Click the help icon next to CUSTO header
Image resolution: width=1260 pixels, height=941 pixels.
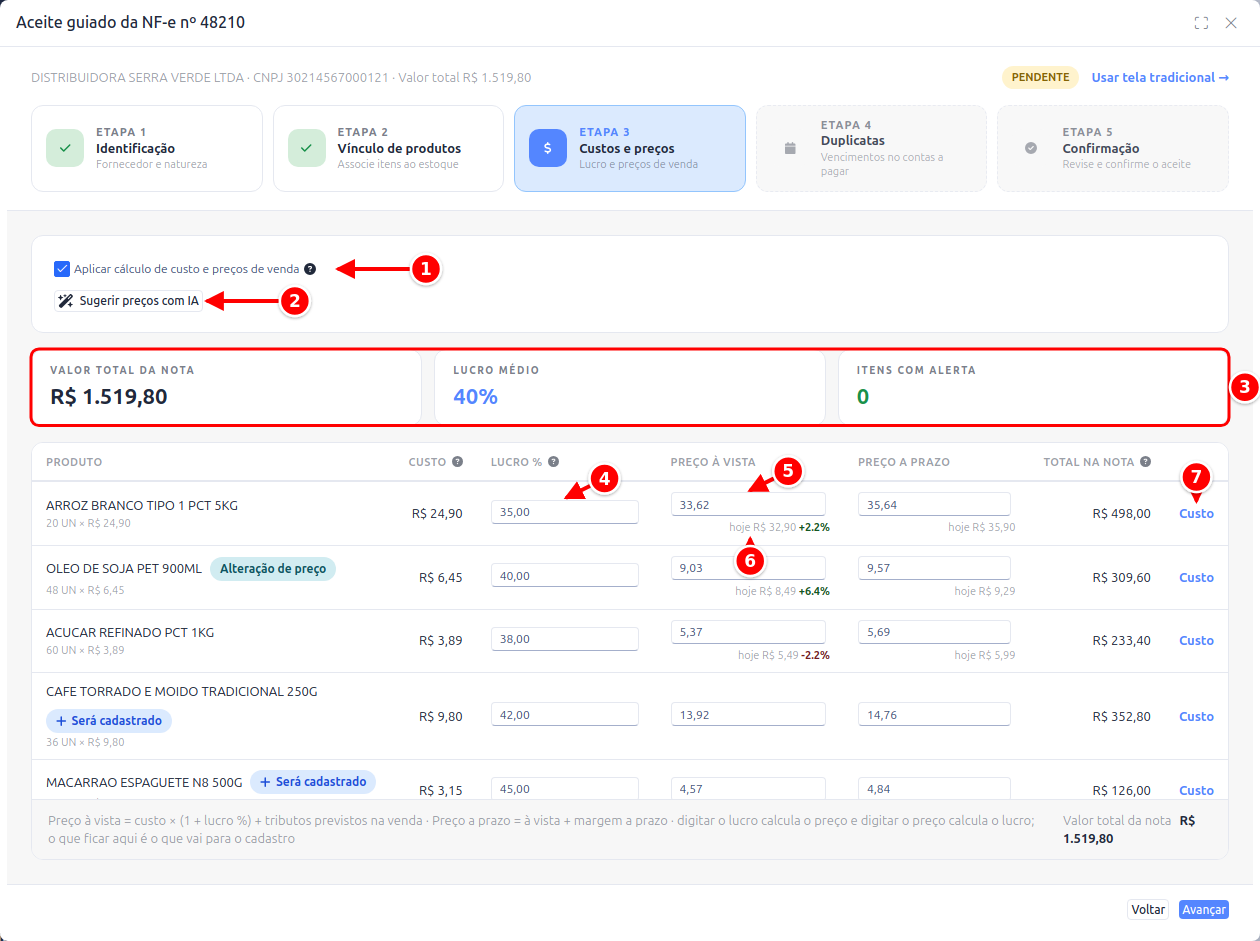pyautogui.click(x=457, y=462)
